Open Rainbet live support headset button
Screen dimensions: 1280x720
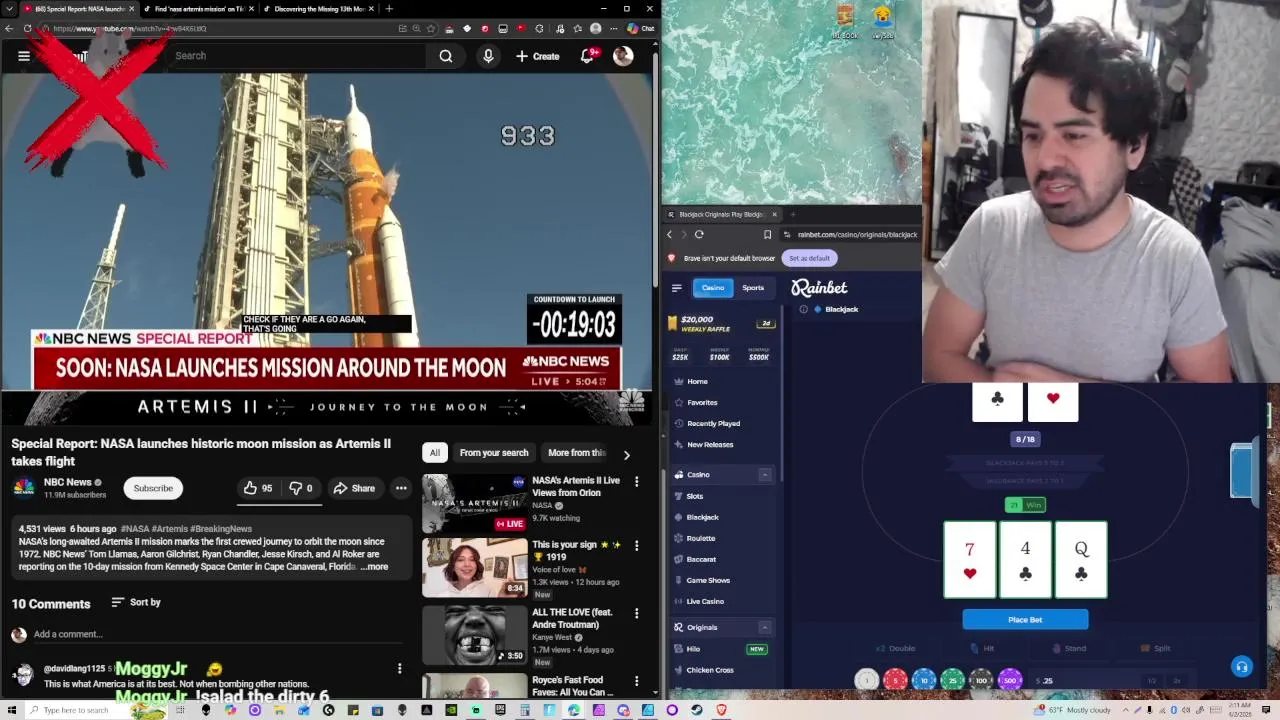pyautogui.click(x=1242, y=667)
